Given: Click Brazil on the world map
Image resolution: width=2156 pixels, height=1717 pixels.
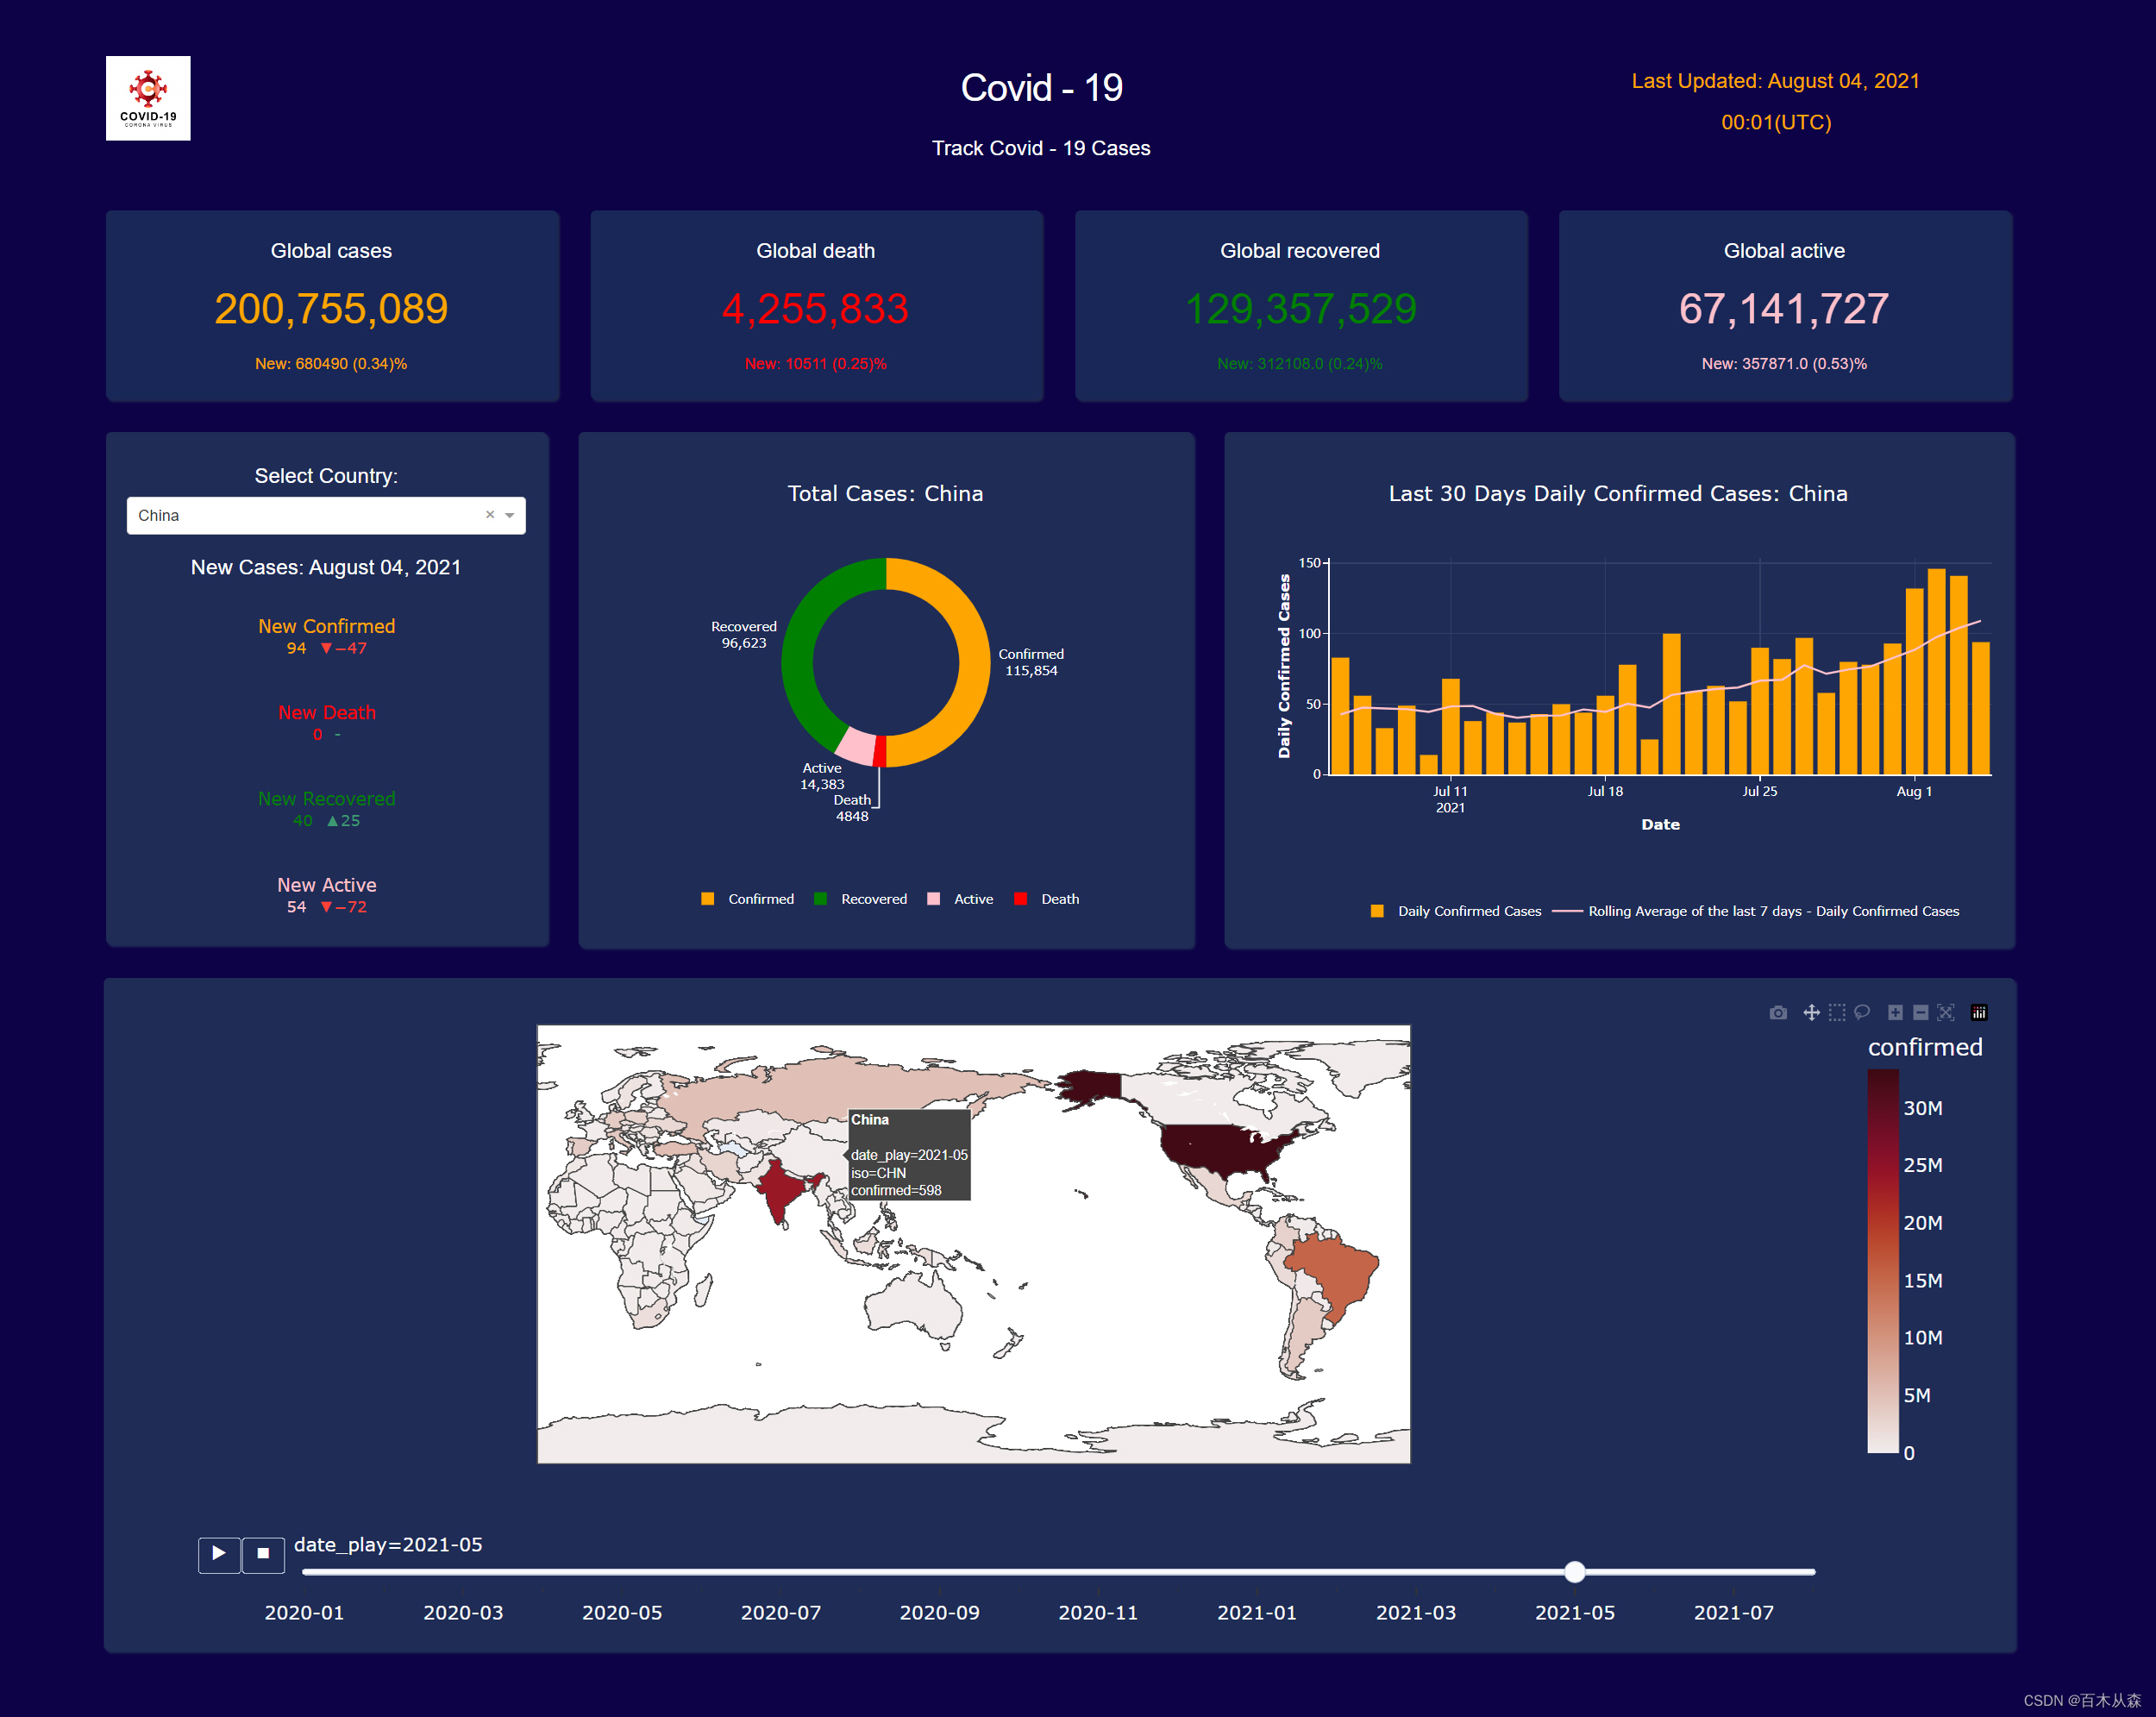Looking at the screenshot, I should [1334, 1270].
